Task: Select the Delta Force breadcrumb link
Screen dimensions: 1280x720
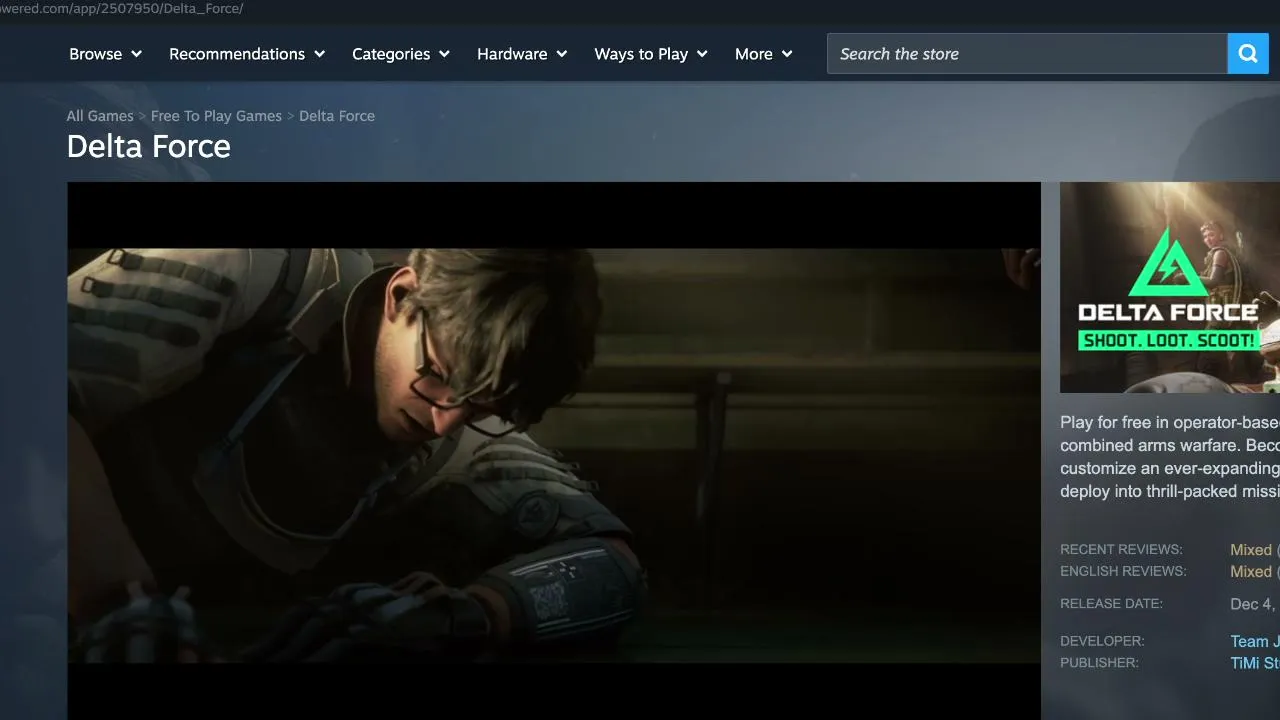Action: point(337,116)
